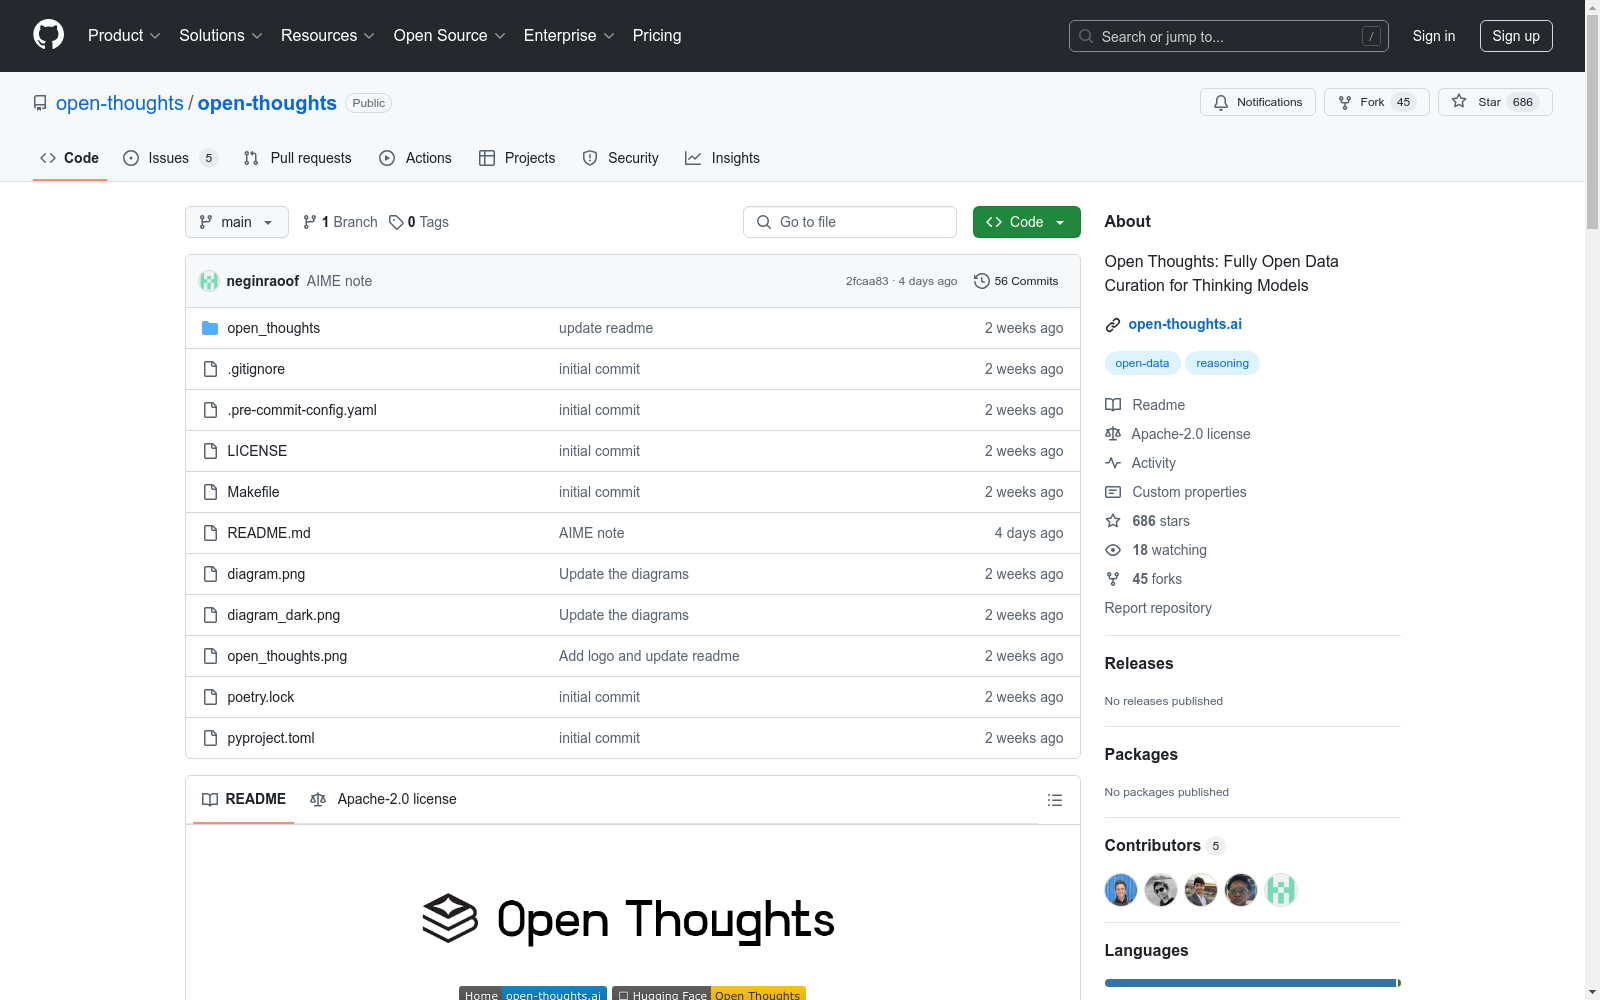Open the README outline list icon
1600x1000 pixels.
(x=1054, y=800)
